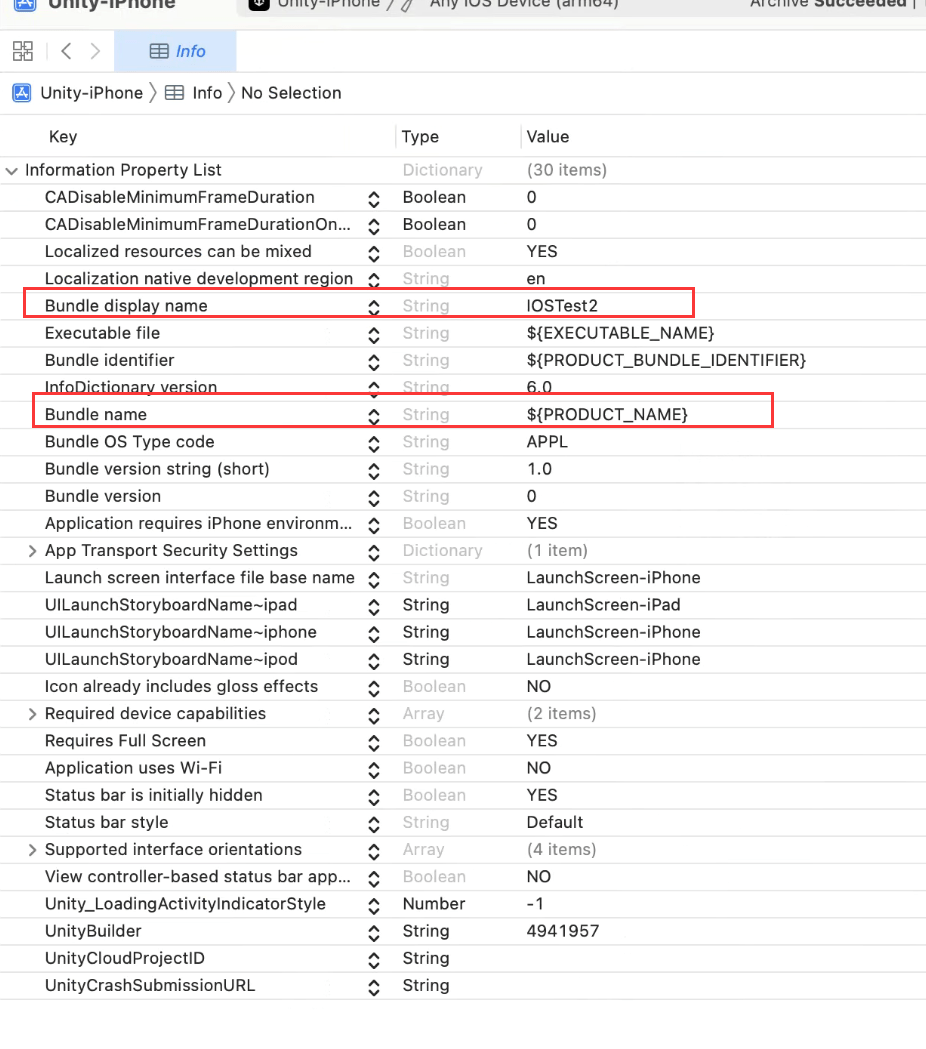This screenshot has height=1049, width=926.
Task: Click the APPL value
Action: [x=547, y=442]
